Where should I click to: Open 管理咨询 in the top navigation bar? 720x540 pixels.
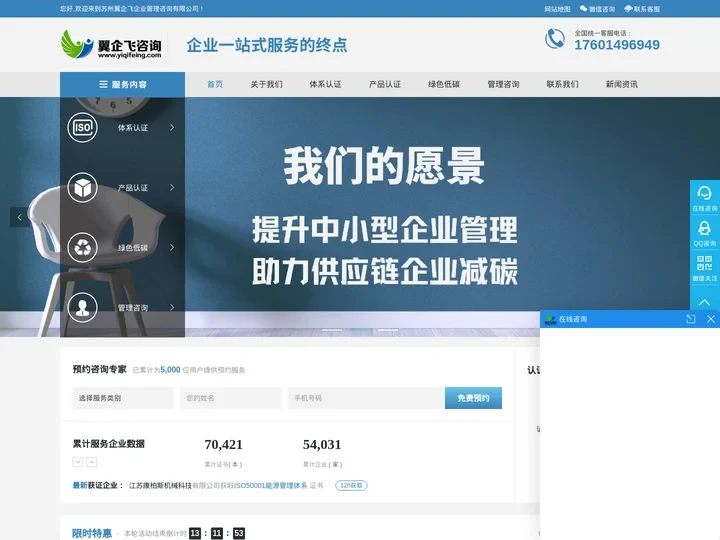pos(503,84)
